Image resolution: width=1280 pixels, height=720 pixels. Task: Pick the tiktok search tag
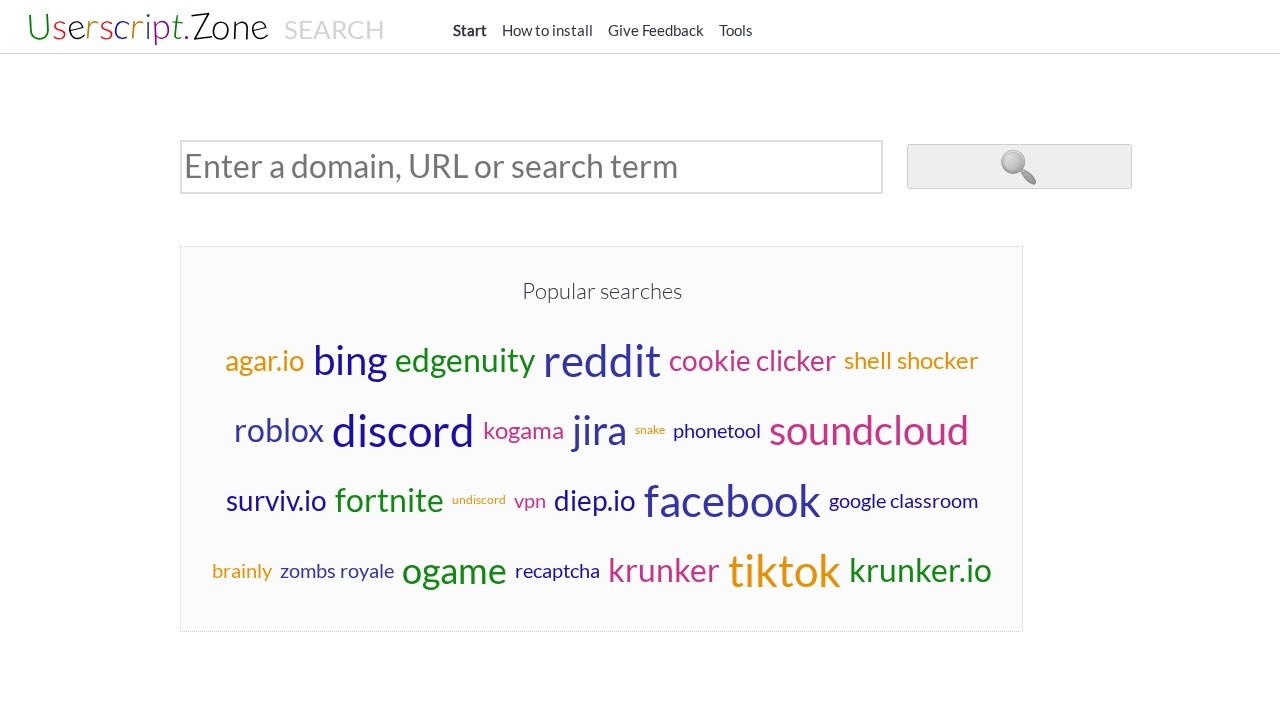pos(783,571)
